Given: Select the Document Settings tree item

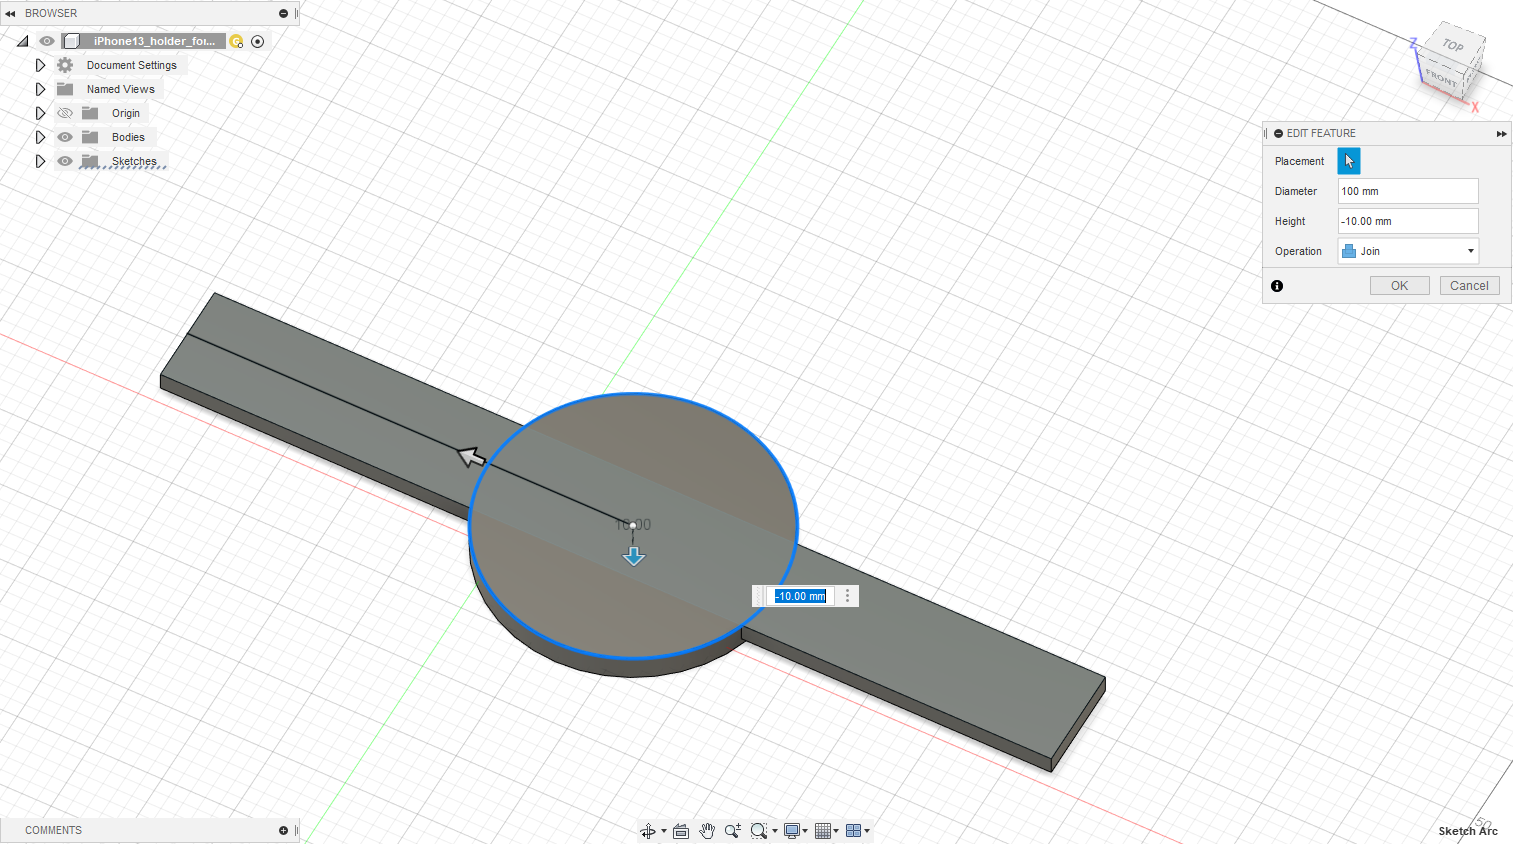Looking at the screenshot, I should 131,65.
